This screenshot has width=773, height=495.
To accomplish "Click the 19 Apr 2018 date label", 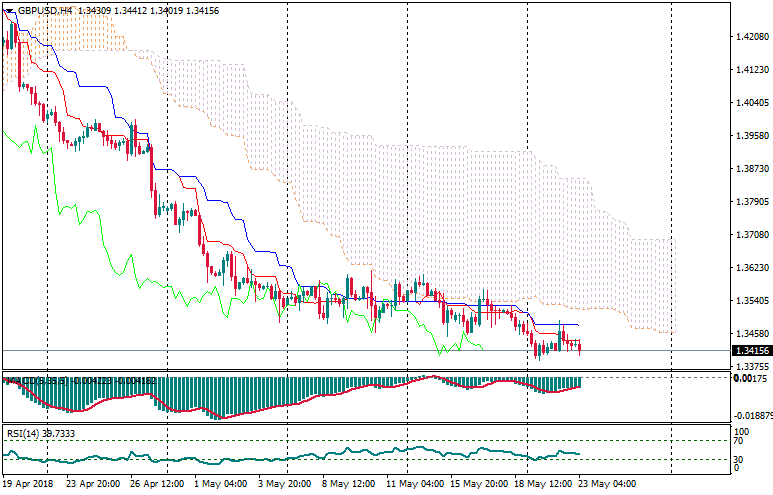I will pyautogui.click(x=29, y=484).
